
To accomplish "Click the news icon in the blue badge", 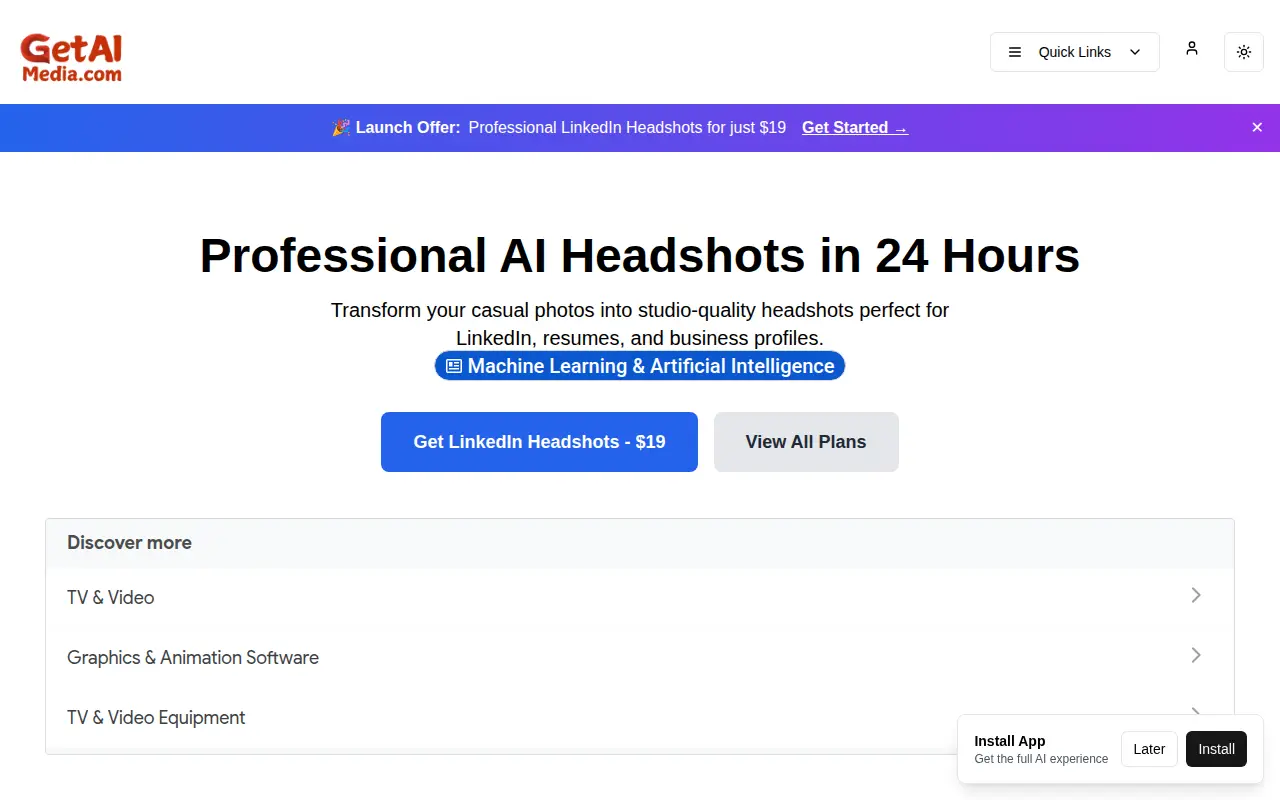I will (454, 366).
